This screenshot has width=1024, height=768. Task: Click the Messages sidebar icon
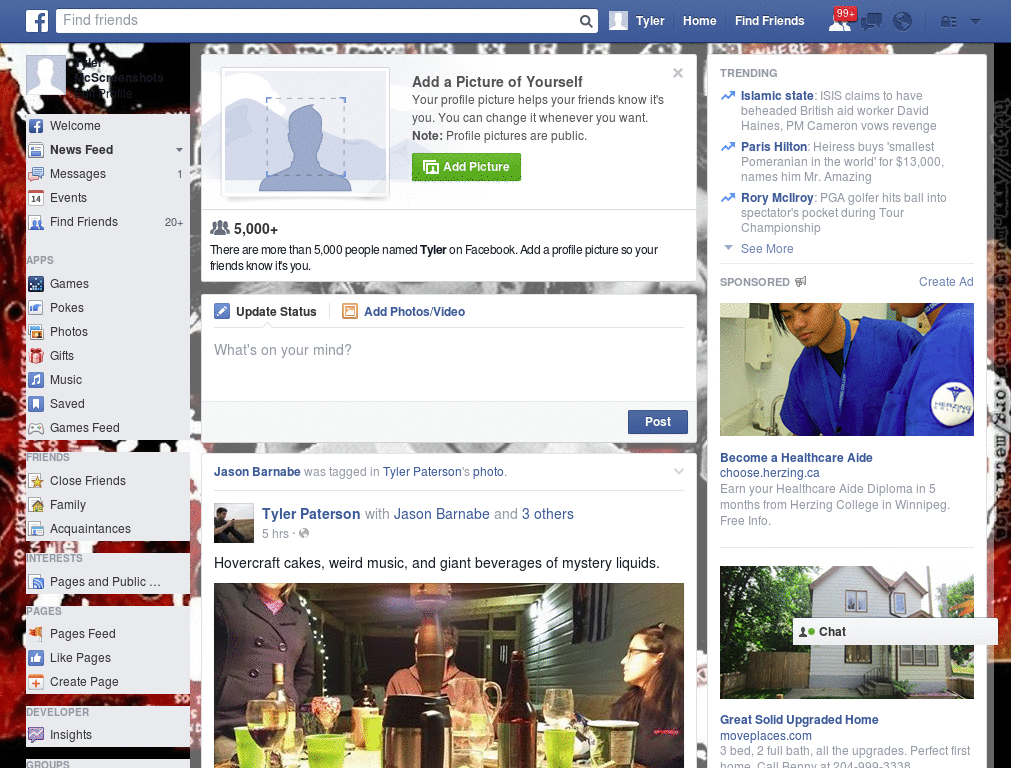[x=36, y=174]
